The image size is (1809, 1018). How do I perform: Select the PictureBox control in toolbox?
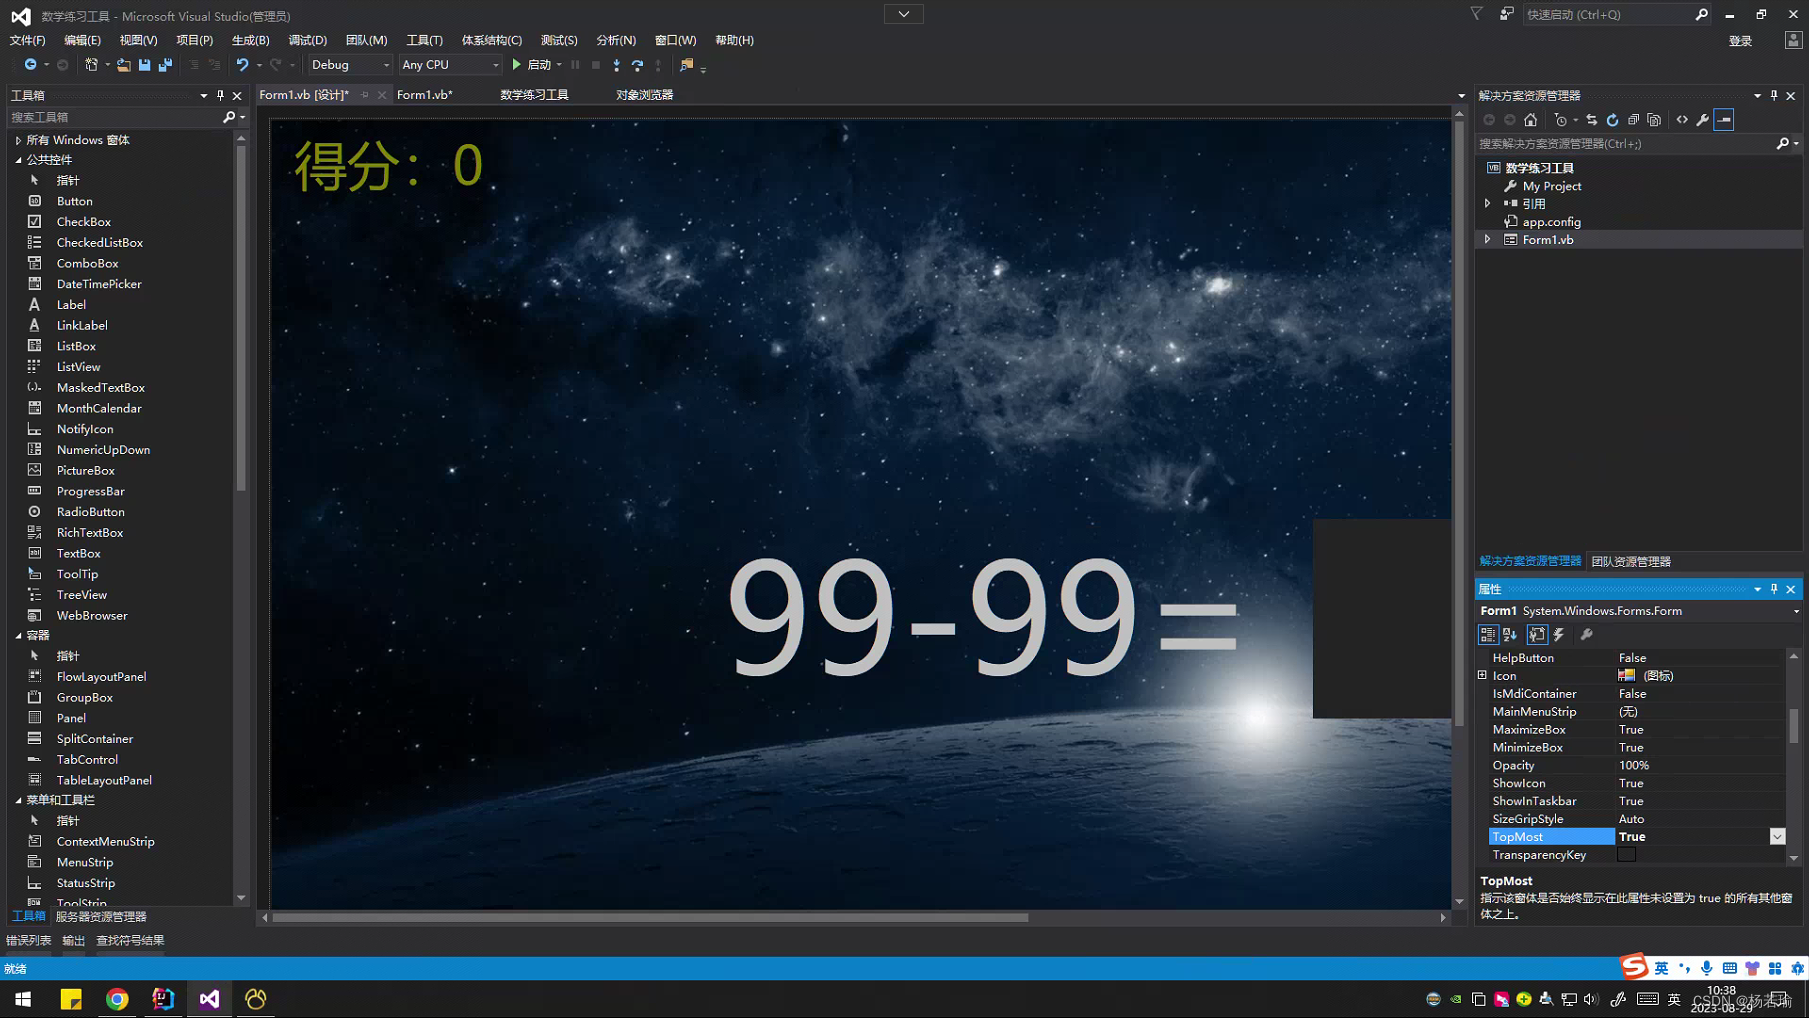pos(85,471)
